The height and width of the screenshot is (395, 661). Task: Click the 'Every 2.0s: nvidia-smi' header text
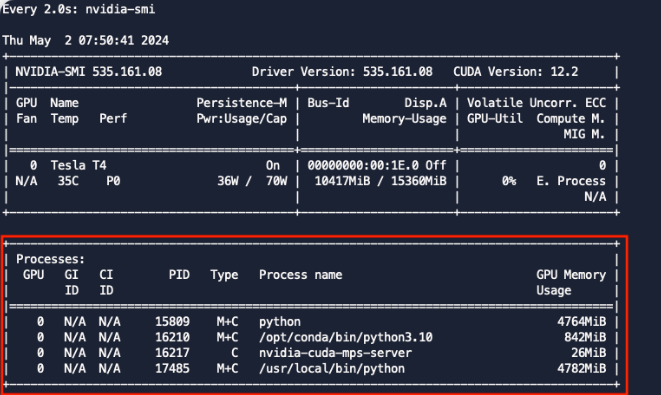pyautogui.click(x=78, y=9)
